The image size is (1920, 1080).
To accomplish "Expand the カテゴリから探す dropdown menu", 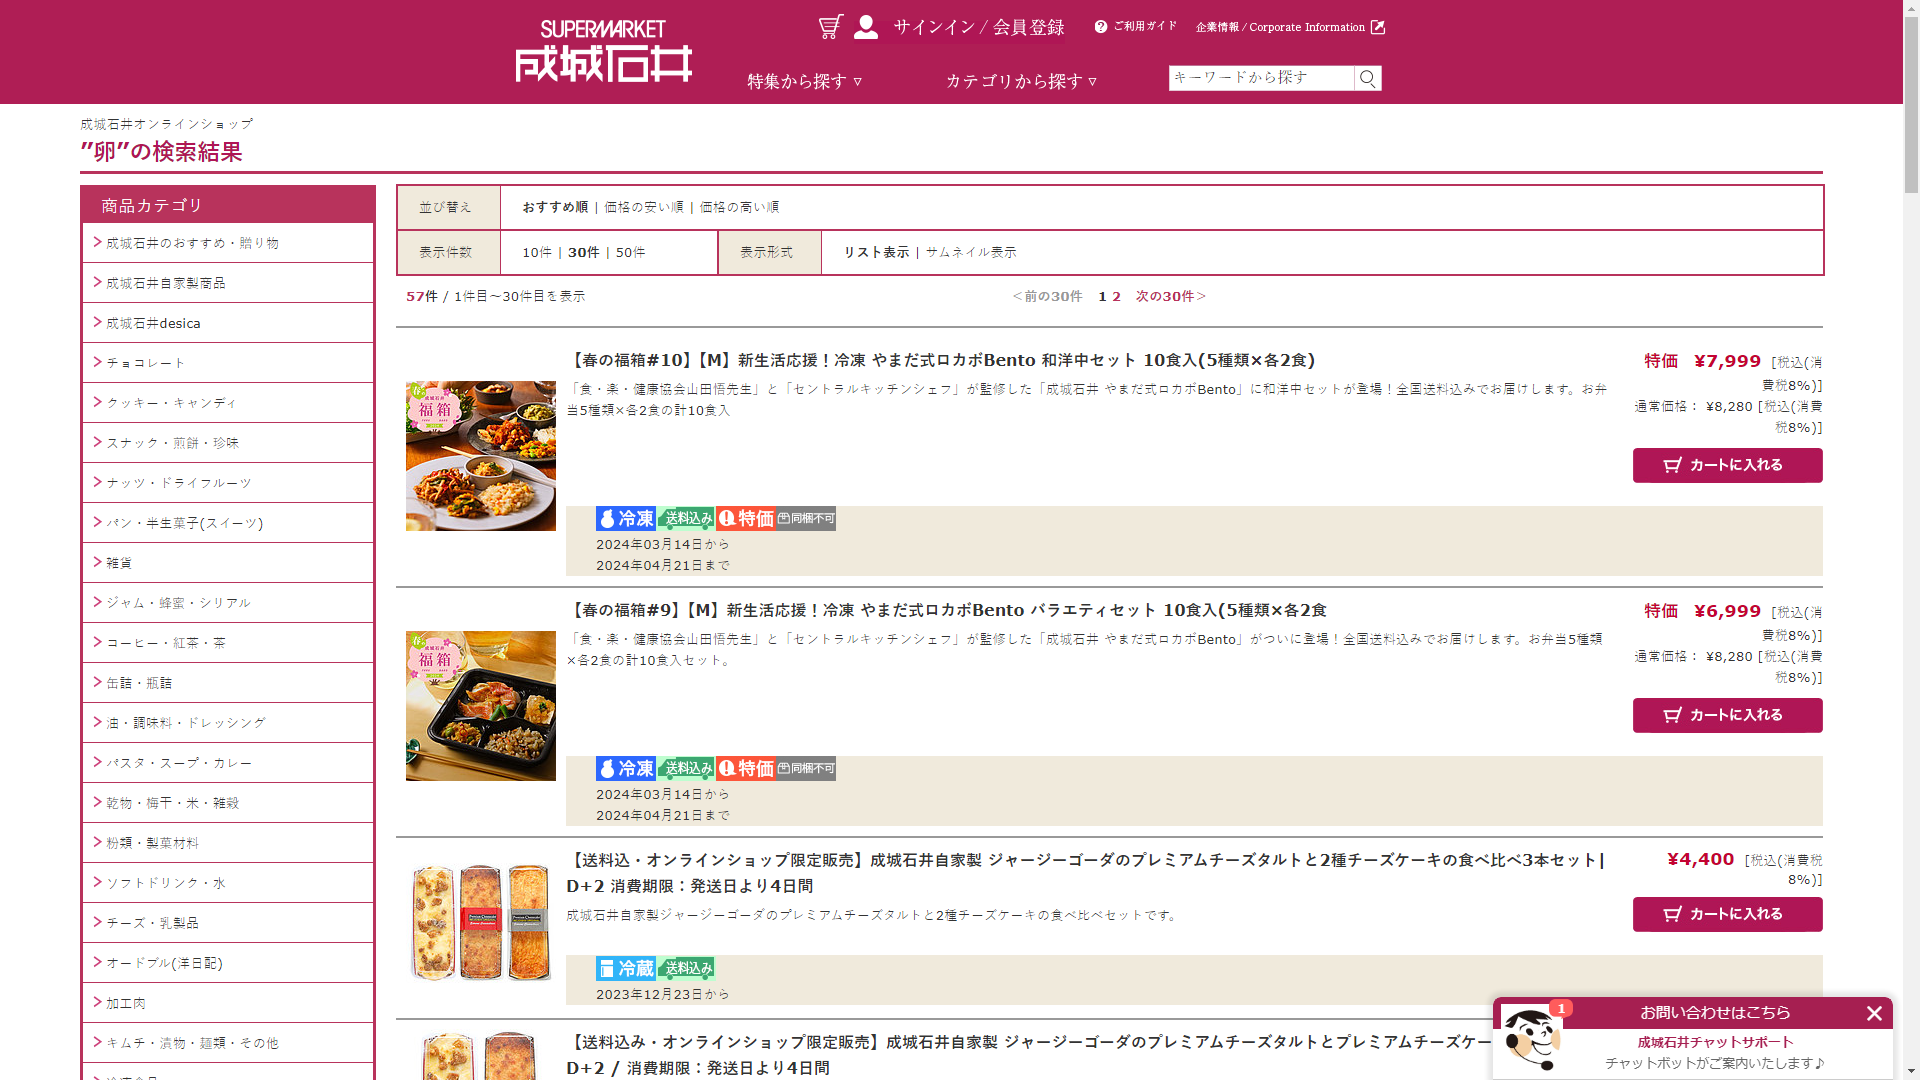I will click(x=1021, y=81).
